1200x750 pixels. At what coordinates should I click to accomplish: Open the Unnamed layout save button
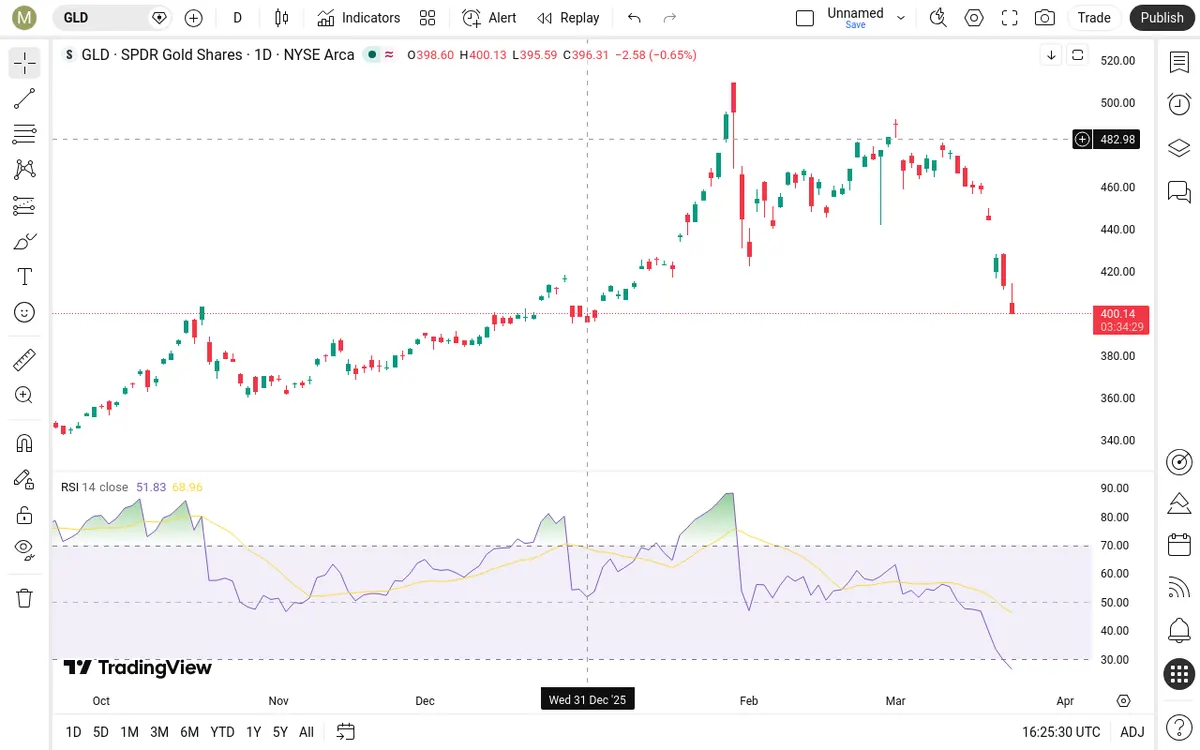pyautogui.click(x=855, y=17)
